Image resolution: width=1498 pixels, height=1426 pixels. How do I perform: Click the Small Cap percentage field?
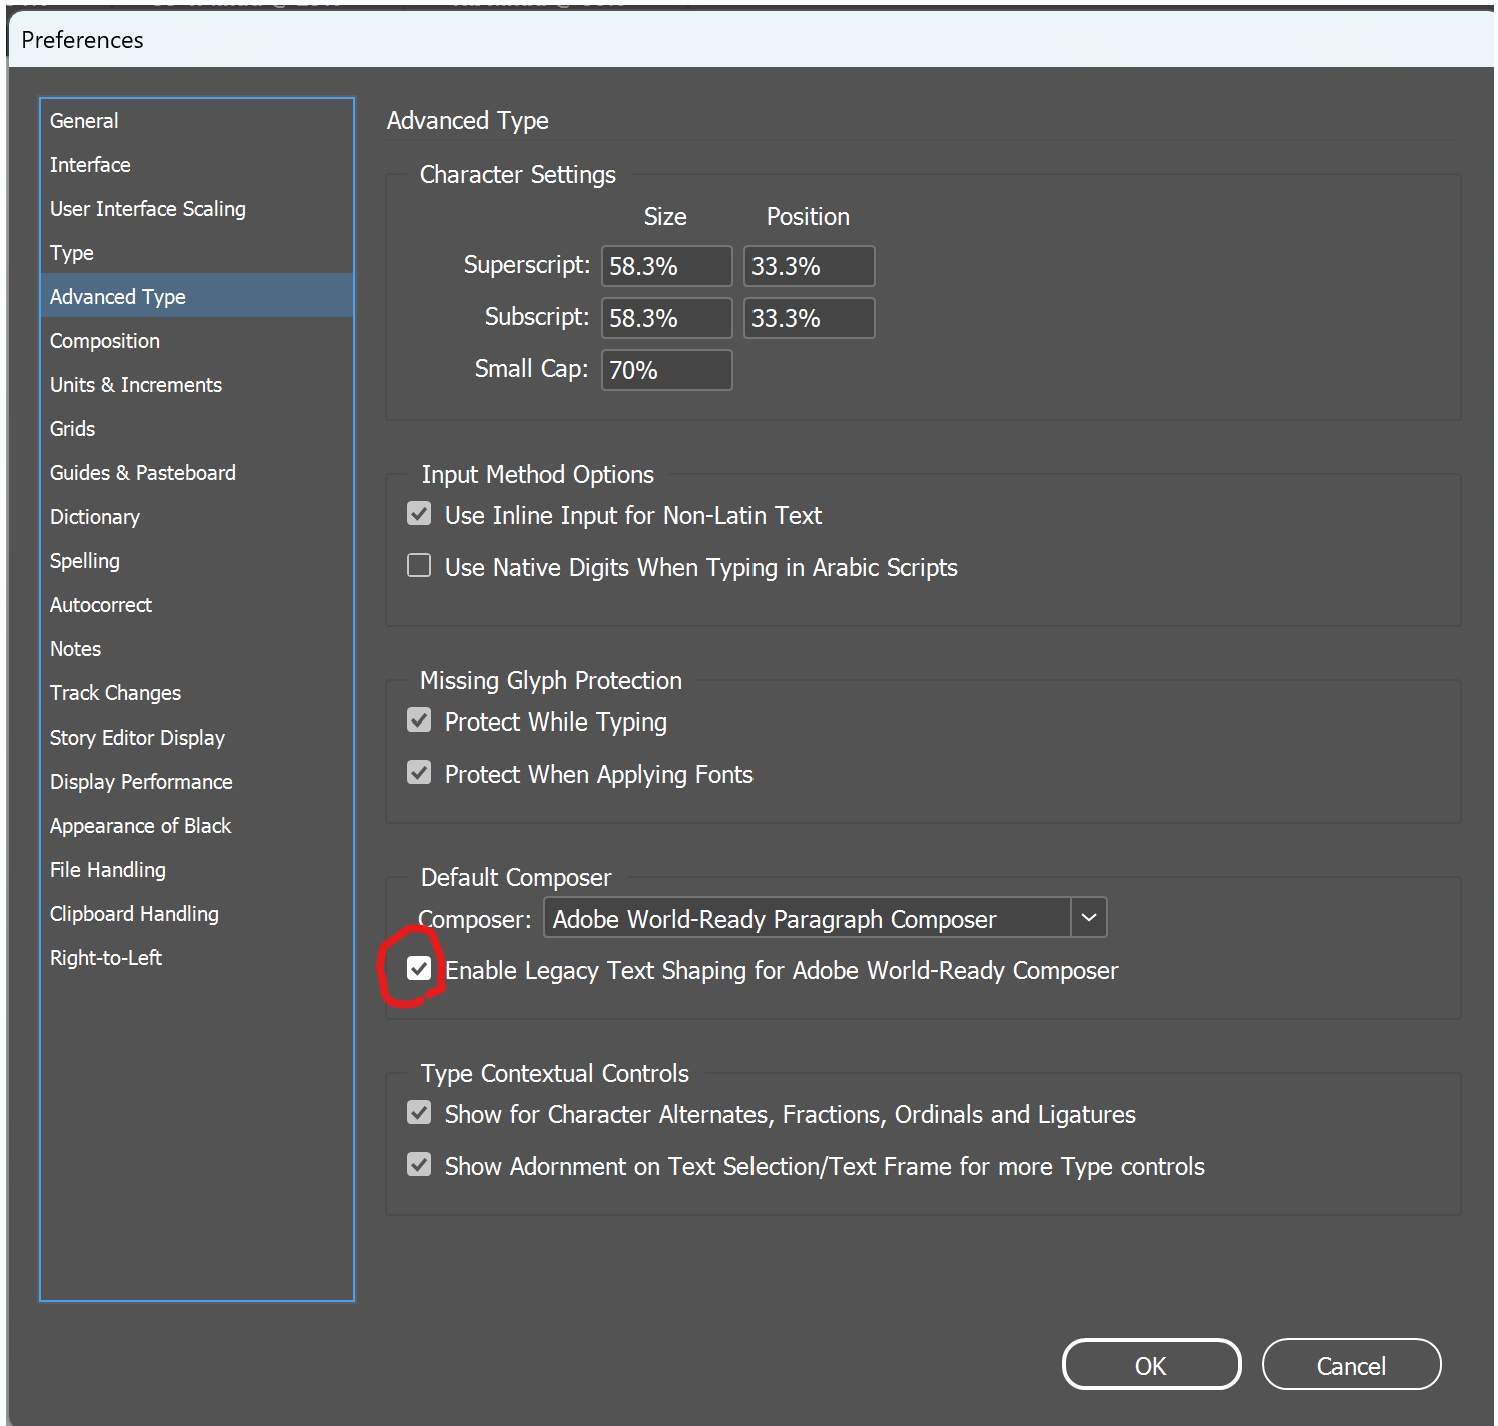coord(667,370)
